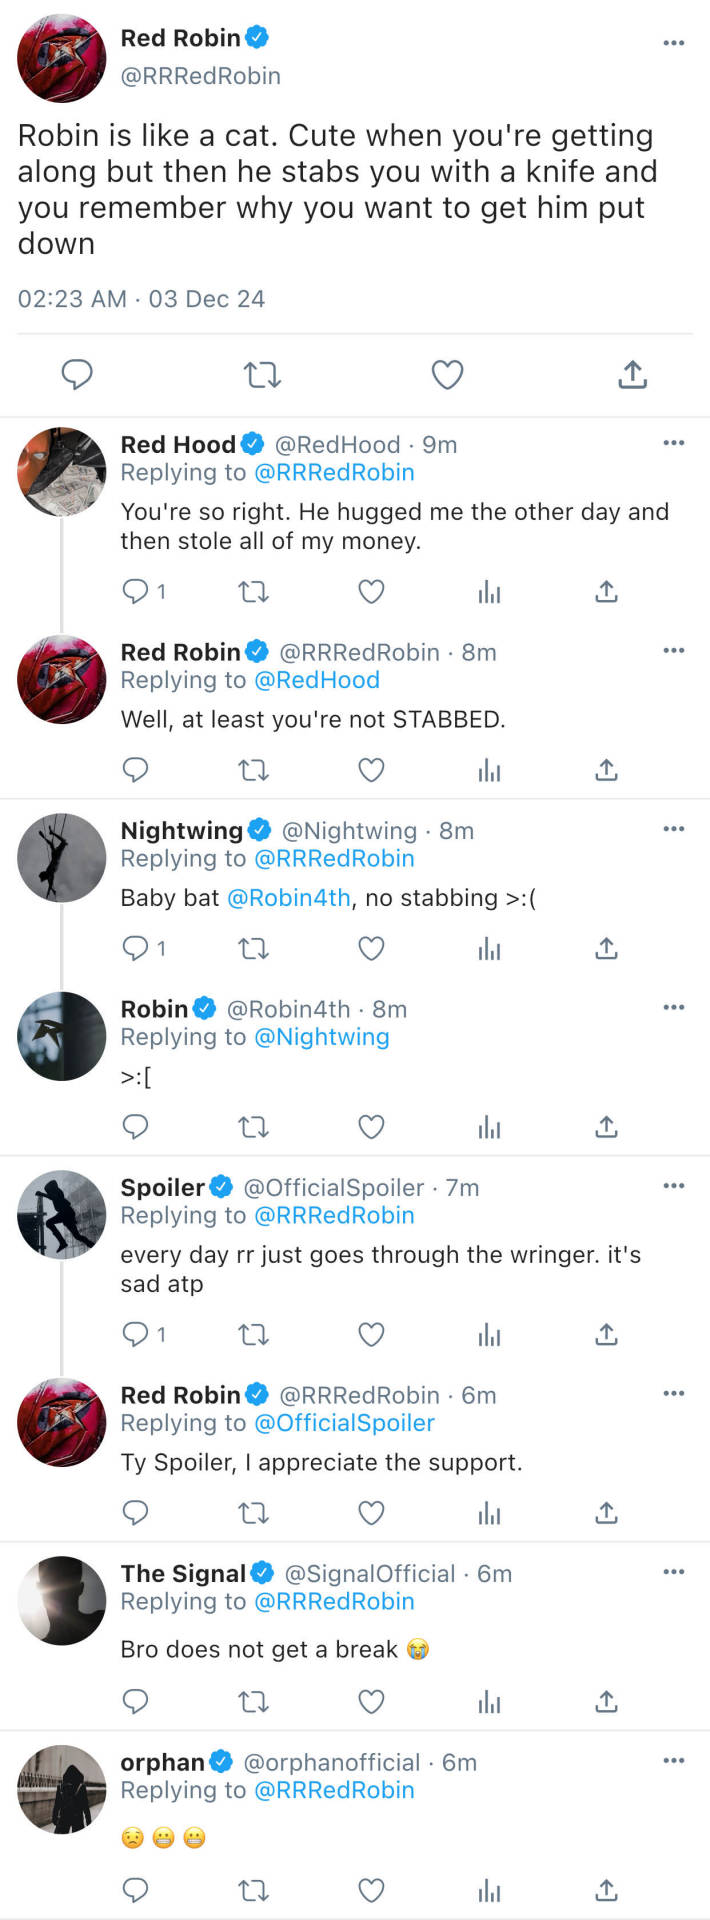The height and width of the screenshot is (1920, 710).
Task: Retweet the main Red Robin tweet
Action: tap(262, 375)
